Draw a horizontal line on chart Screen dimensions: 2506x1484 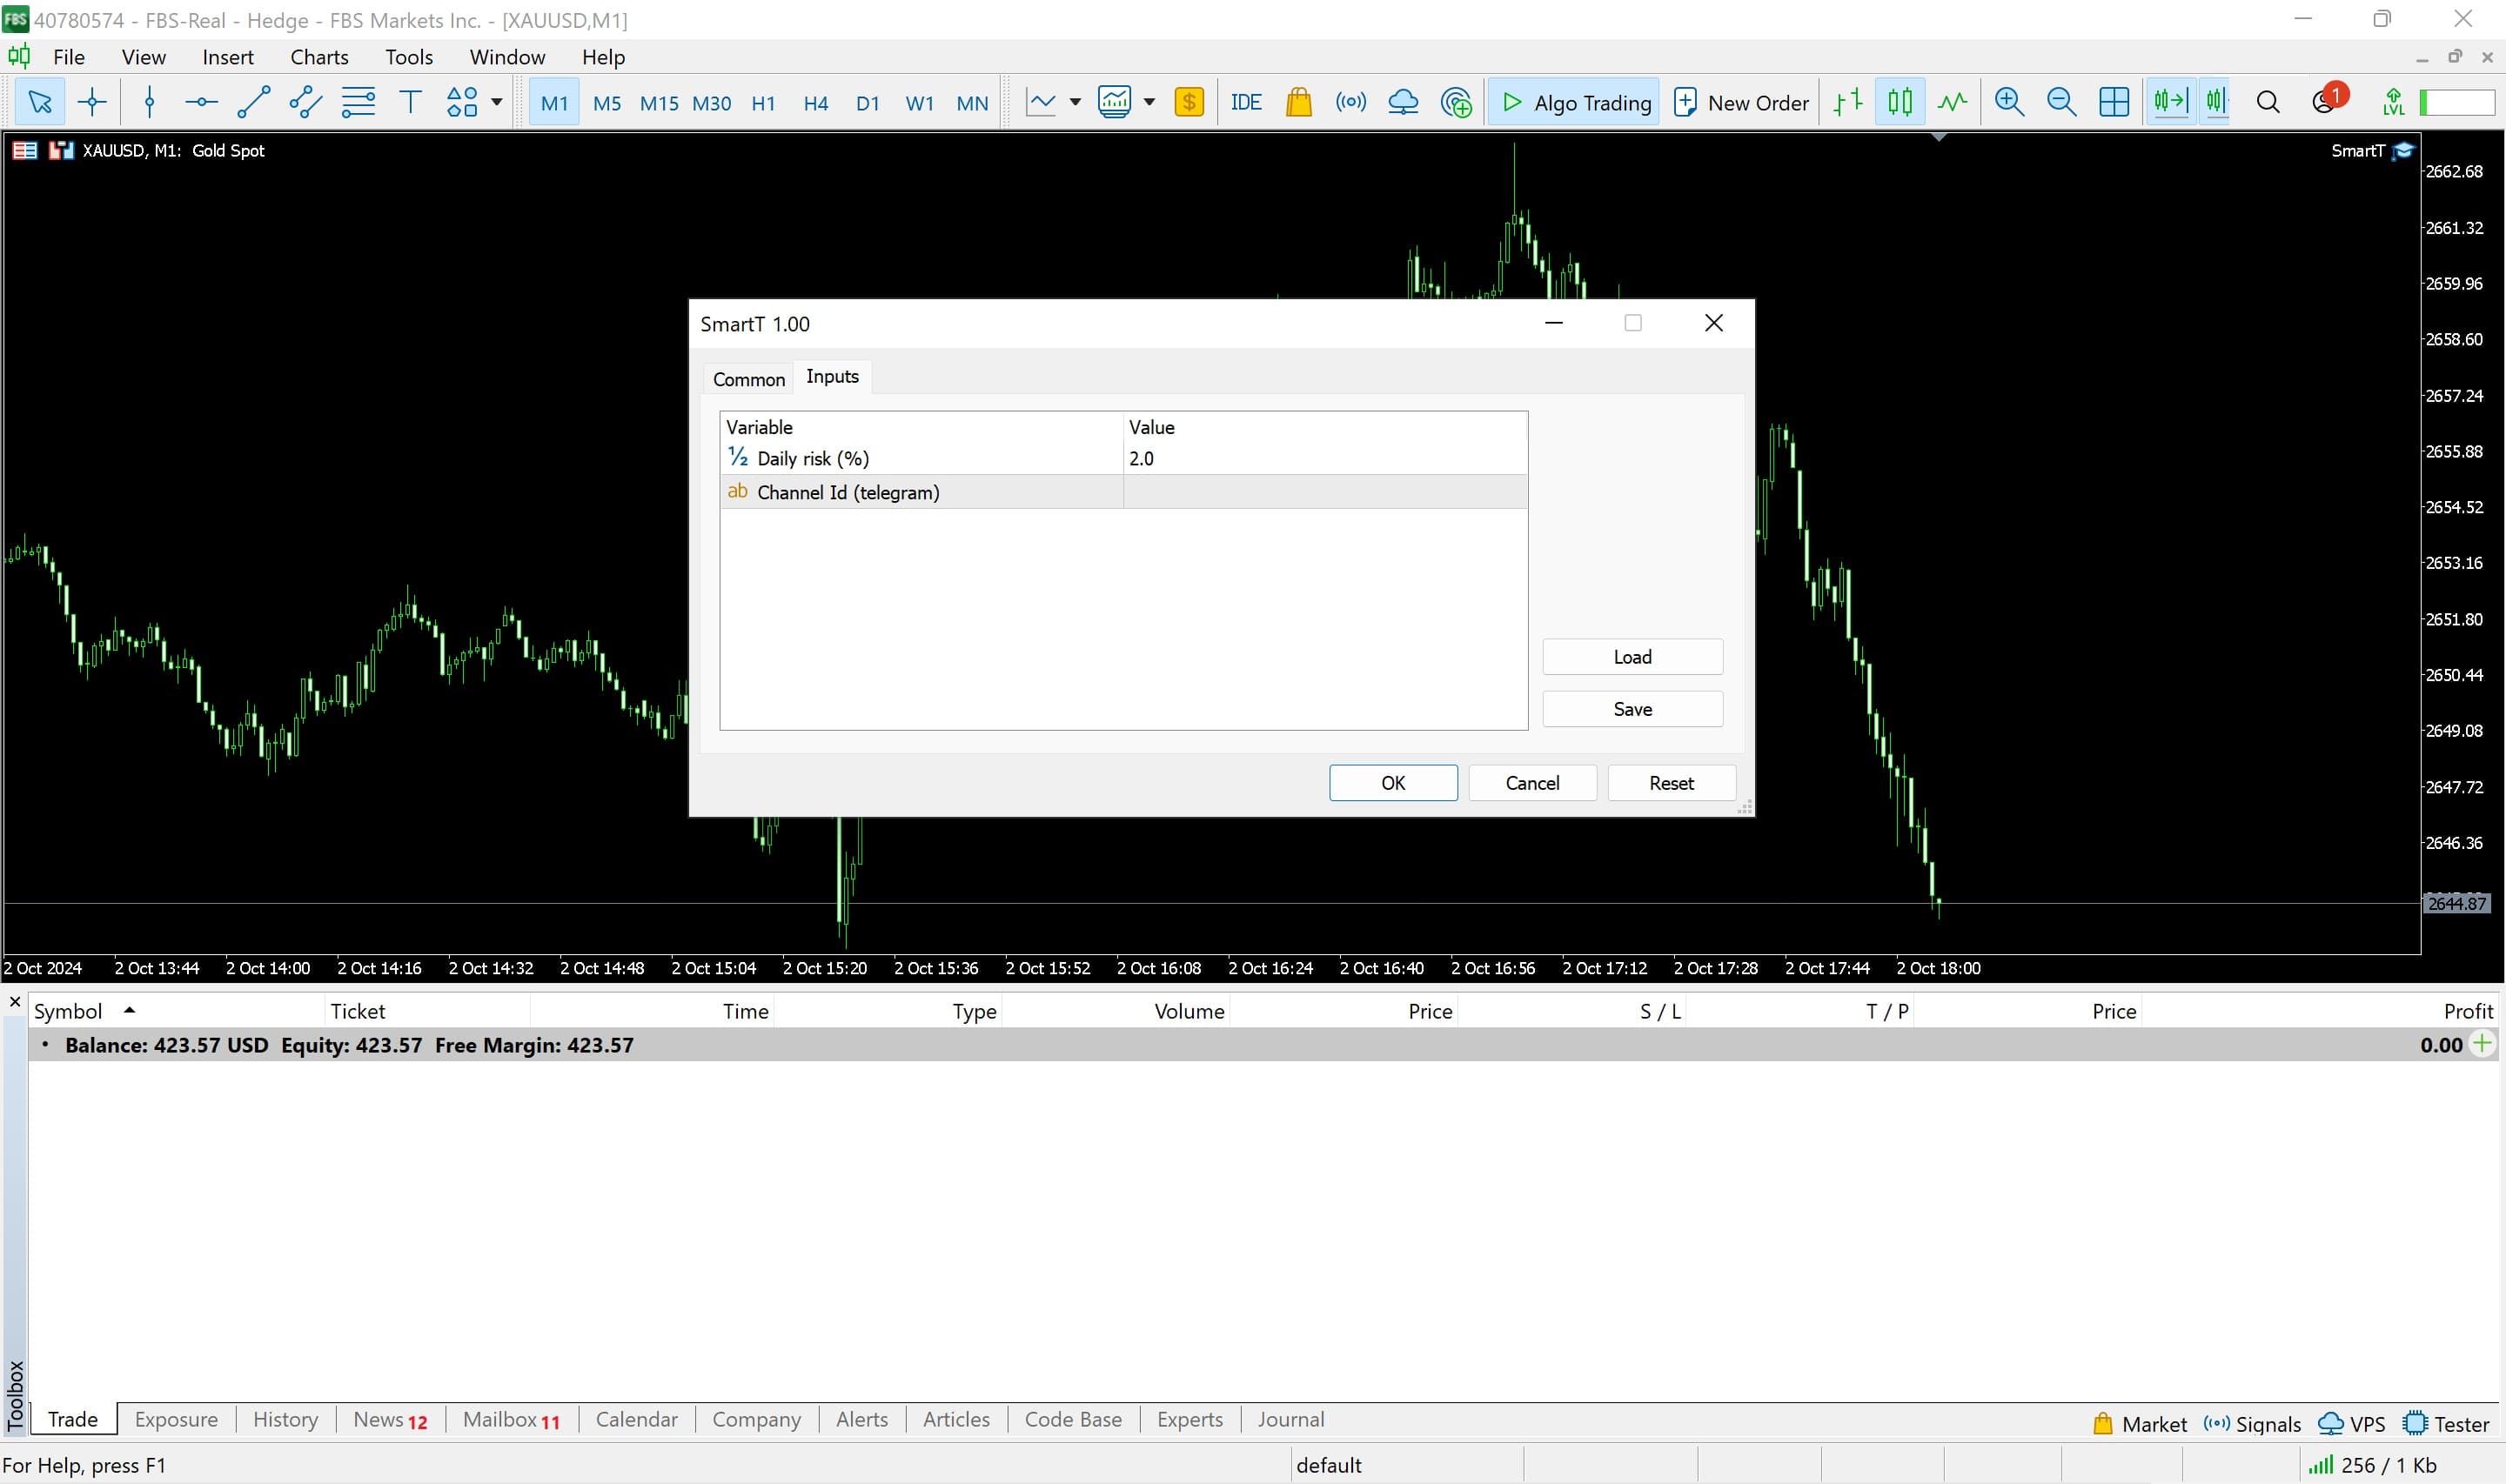click(201, 102)
